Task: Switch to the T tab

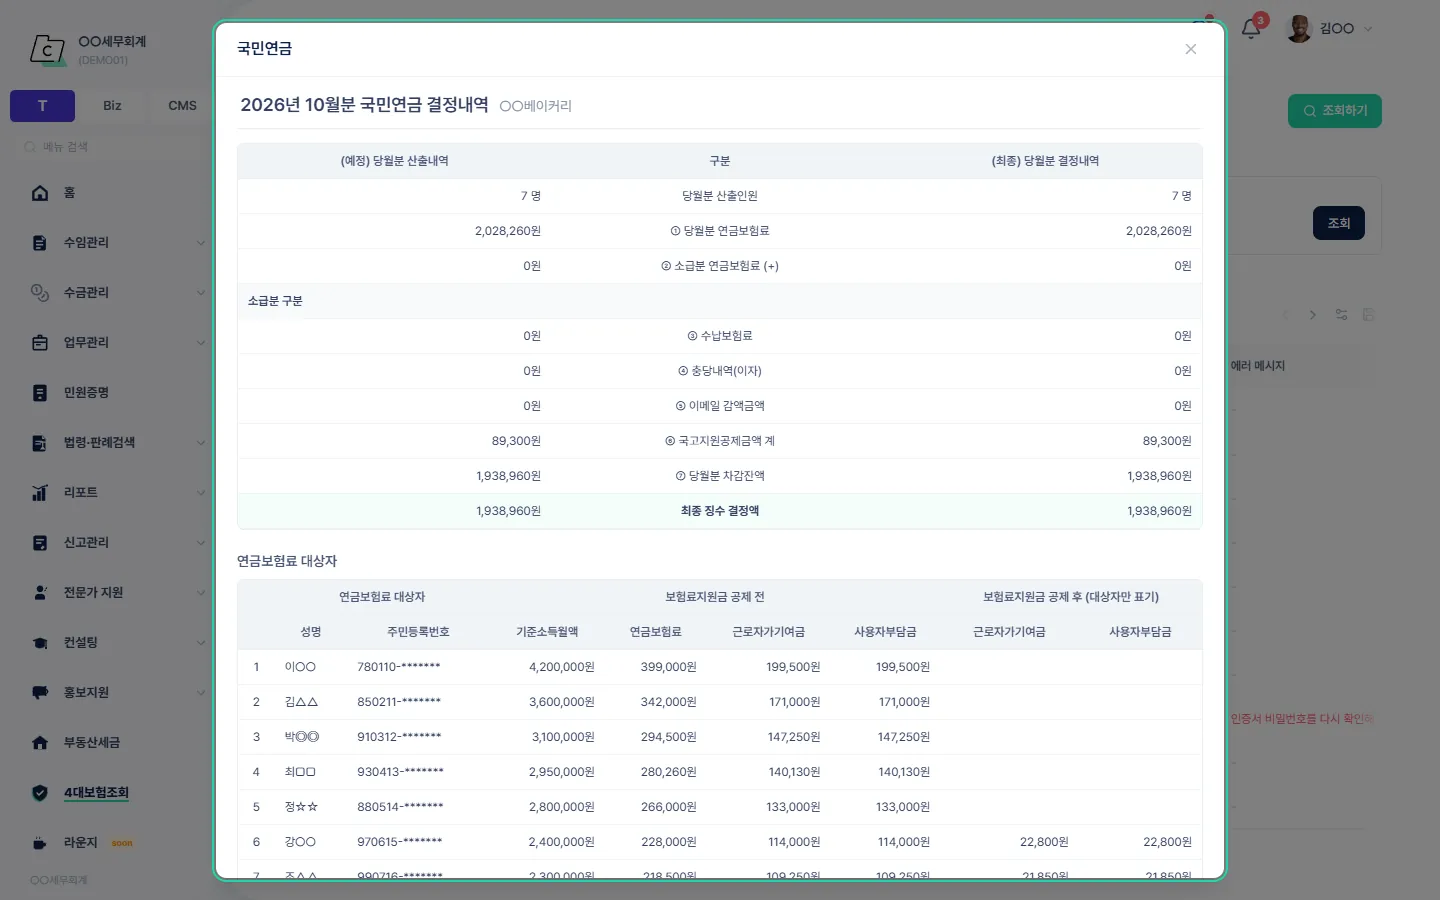Action: tap(42, 106)
